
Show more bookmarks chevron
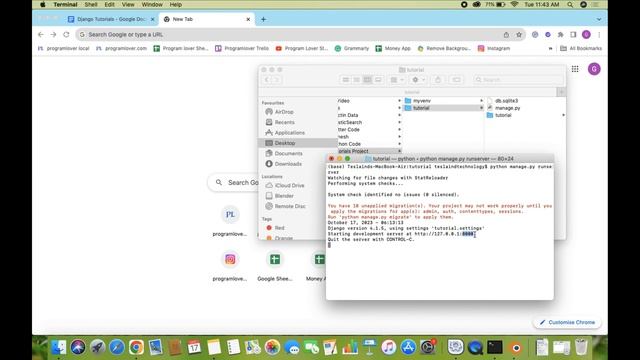pos(550,48)
